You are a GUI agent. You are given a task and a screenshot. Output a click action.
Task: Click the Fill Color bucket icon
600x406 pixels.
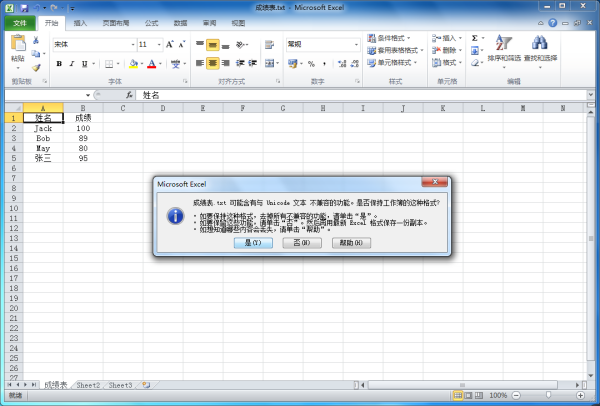pos(133,64)
